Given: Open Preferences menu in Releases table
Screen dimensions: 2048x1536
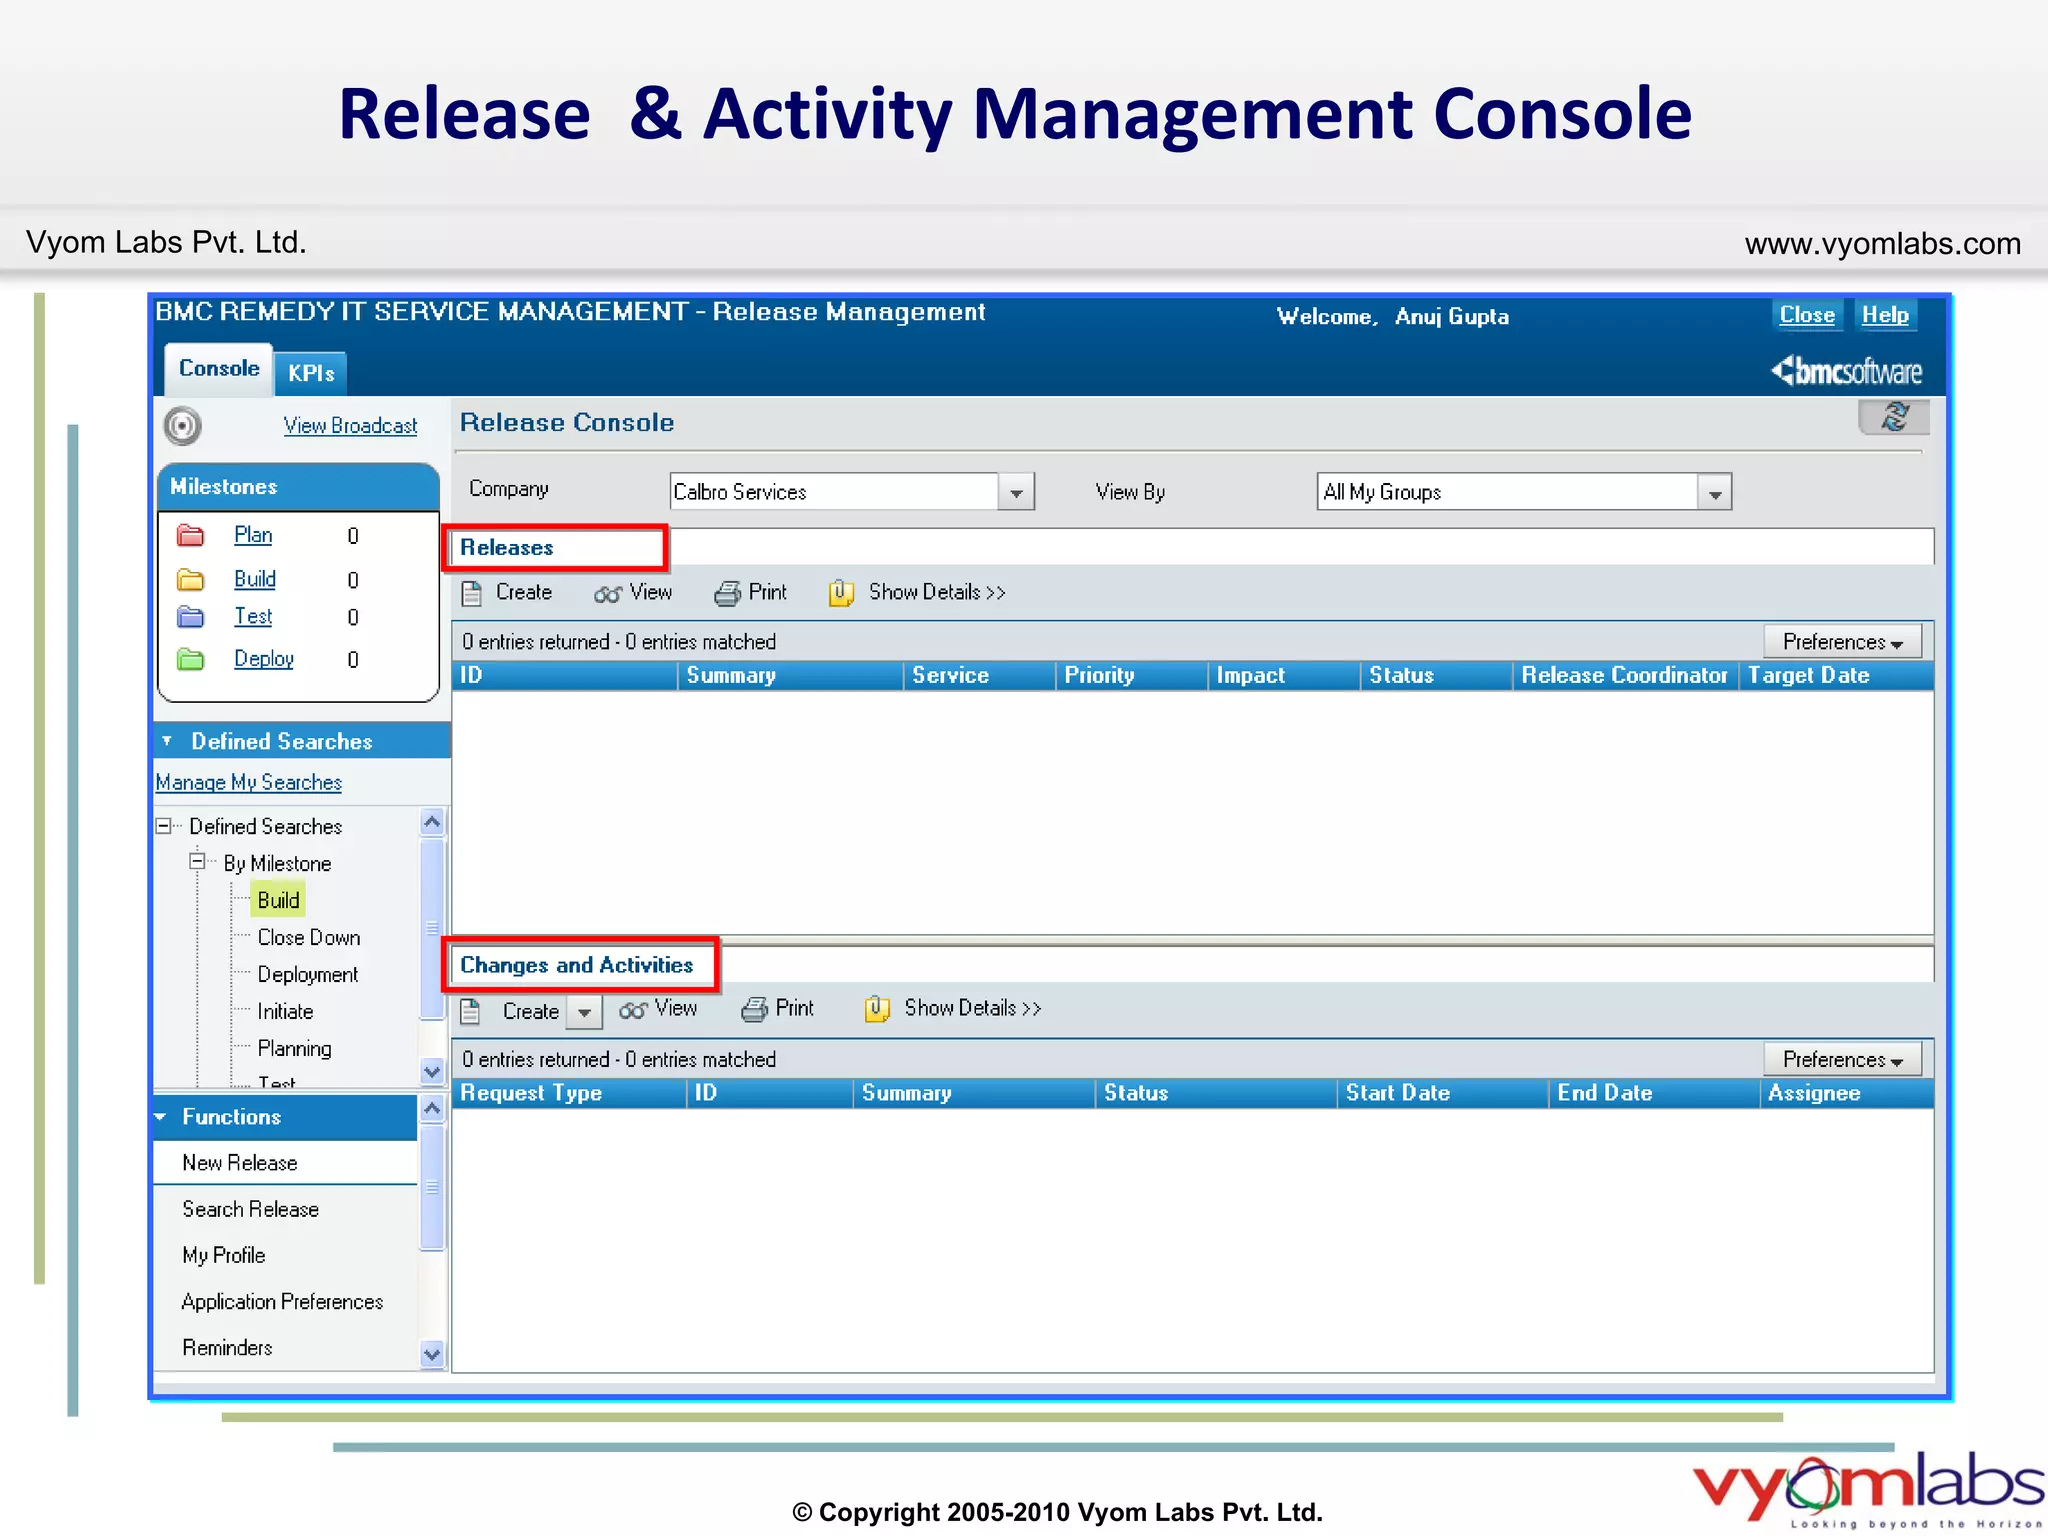Looking at the screenshot, I should tap(1842, 641).
